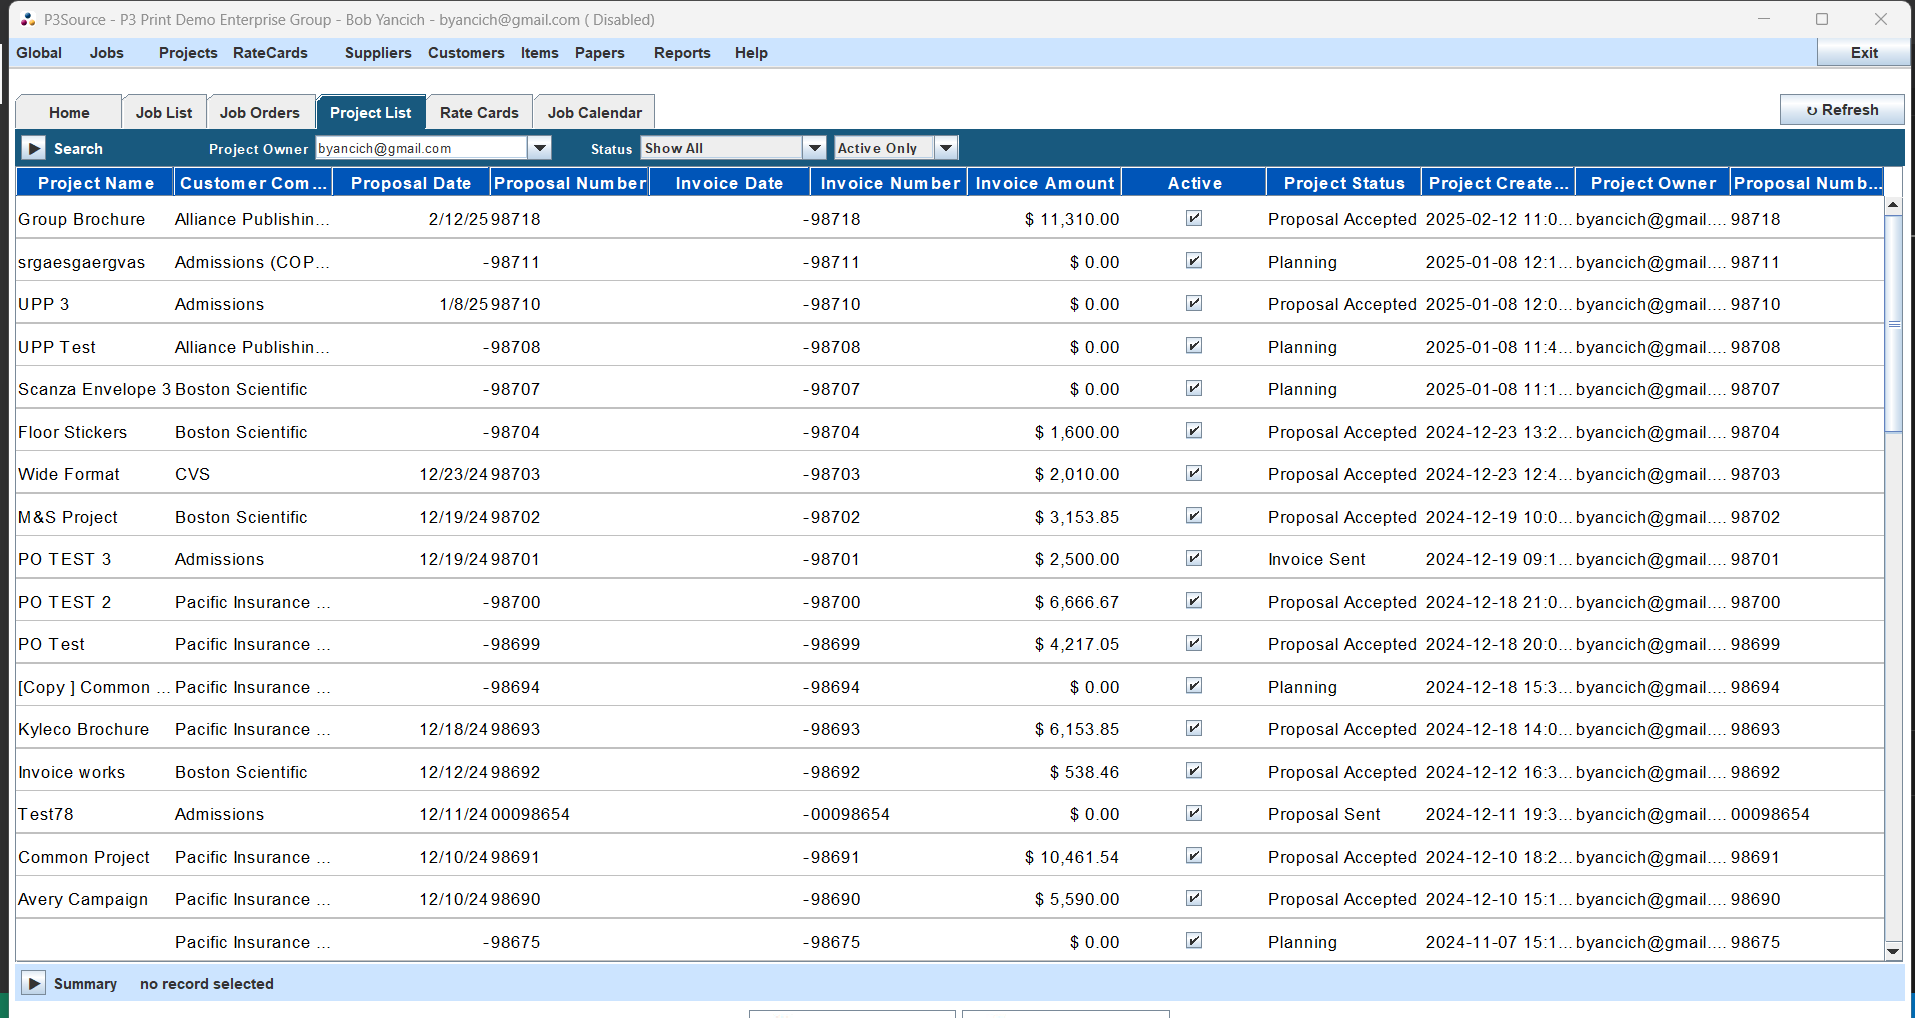
Task: Click the Search panel arrow icon
Action: click(33, 147)
